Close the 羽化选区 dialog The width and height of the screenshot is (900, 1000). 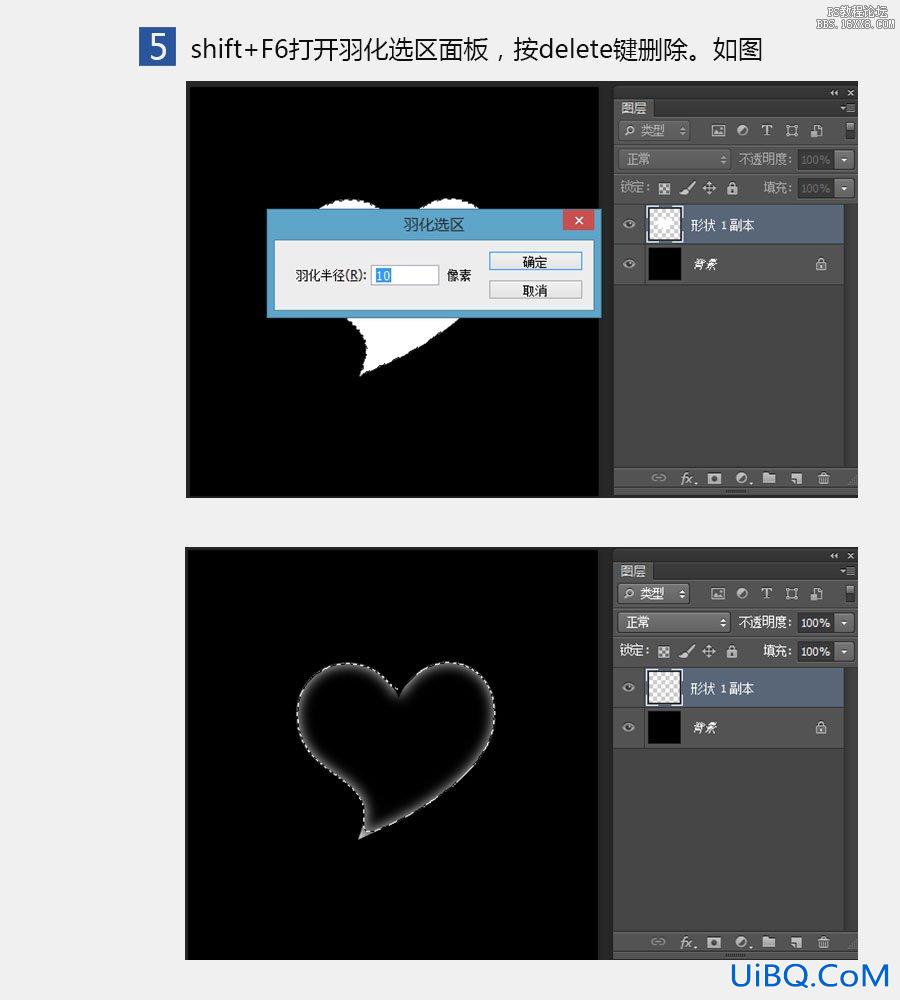579,220
